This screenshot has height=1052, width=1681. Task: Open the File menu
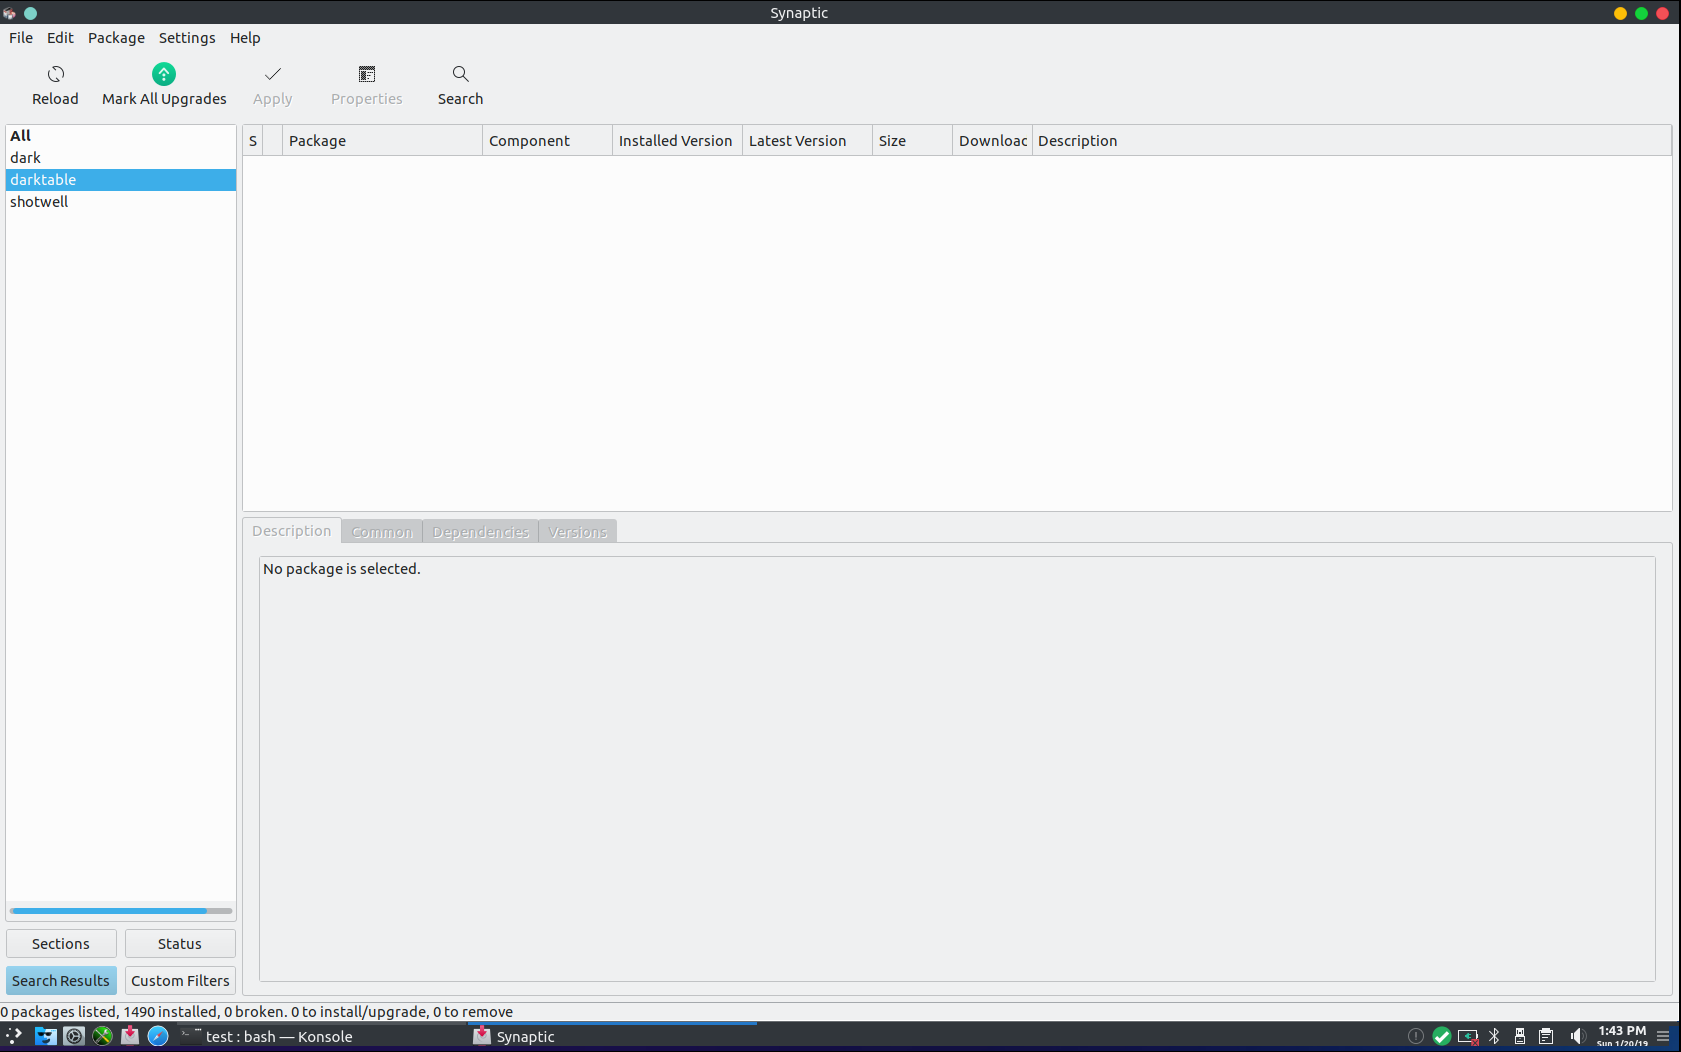pos(21,38)
